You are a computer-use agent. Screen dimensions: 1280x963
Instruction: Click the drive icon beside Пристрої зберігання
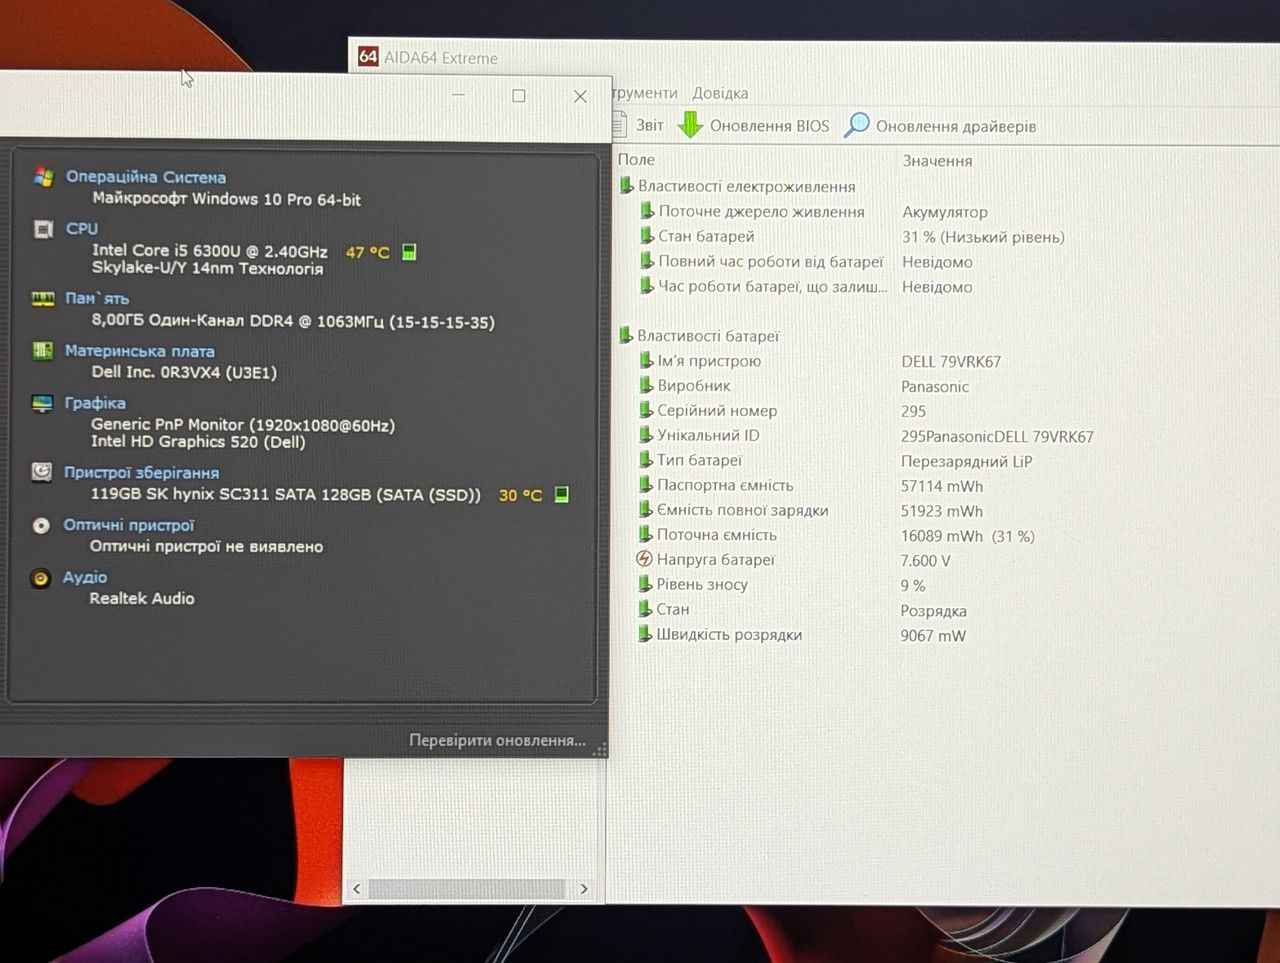click(41, 472)
